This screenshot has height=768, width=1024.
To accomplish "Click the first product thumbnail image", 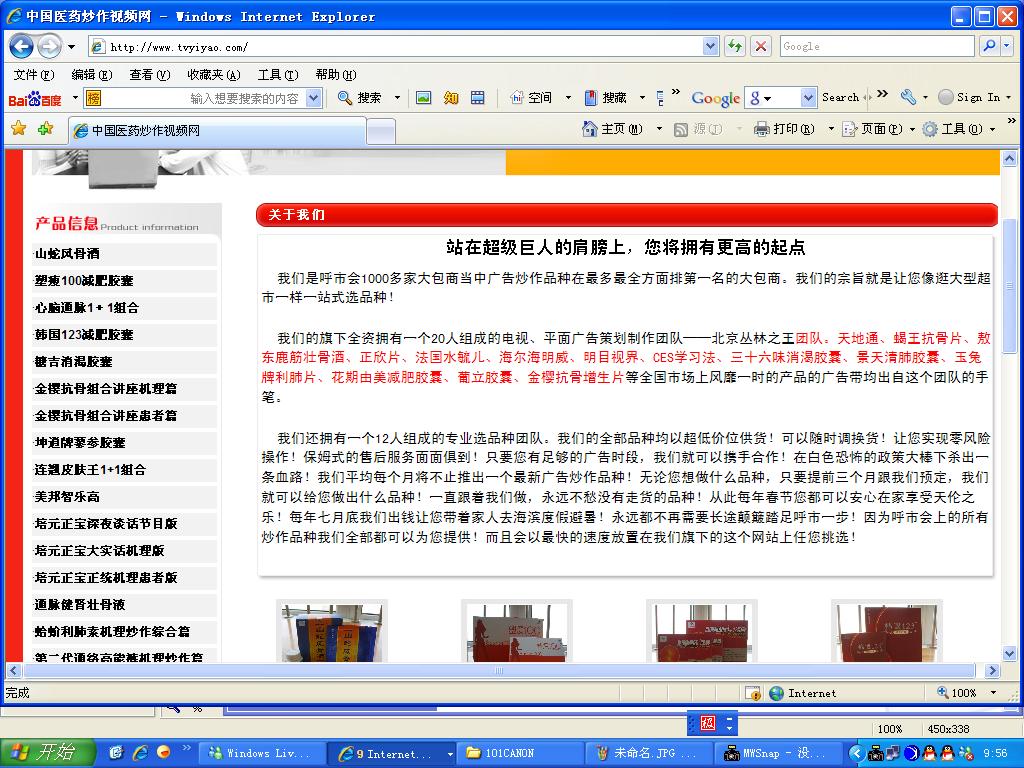I will [331, 632].
